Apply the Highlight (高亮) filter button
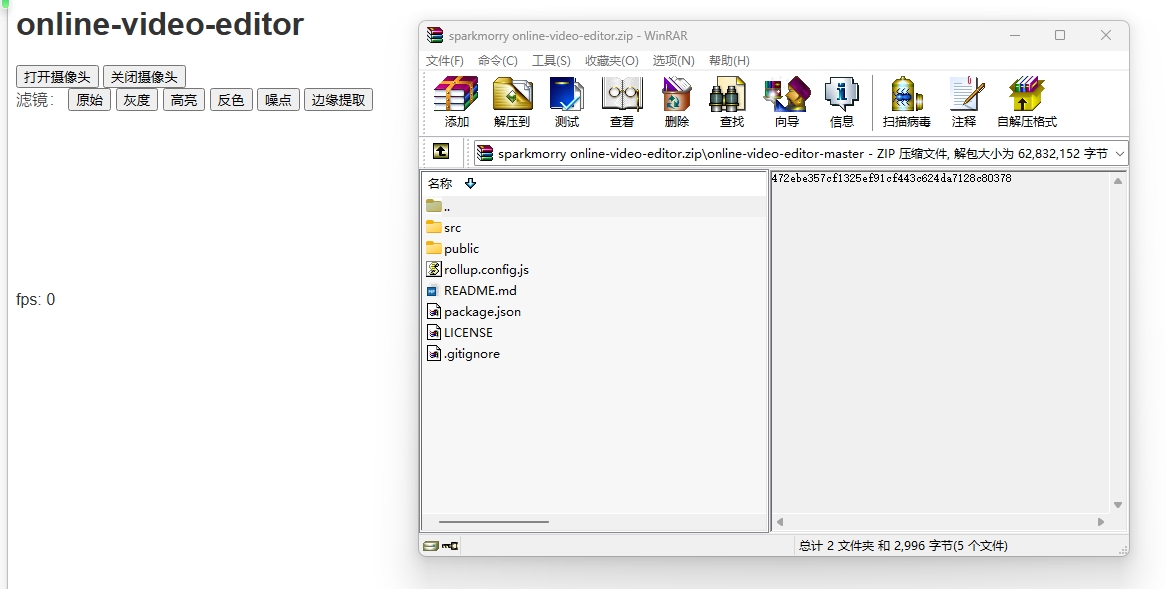The height and width of the screenshot is (589, 1166). point(184,100)
